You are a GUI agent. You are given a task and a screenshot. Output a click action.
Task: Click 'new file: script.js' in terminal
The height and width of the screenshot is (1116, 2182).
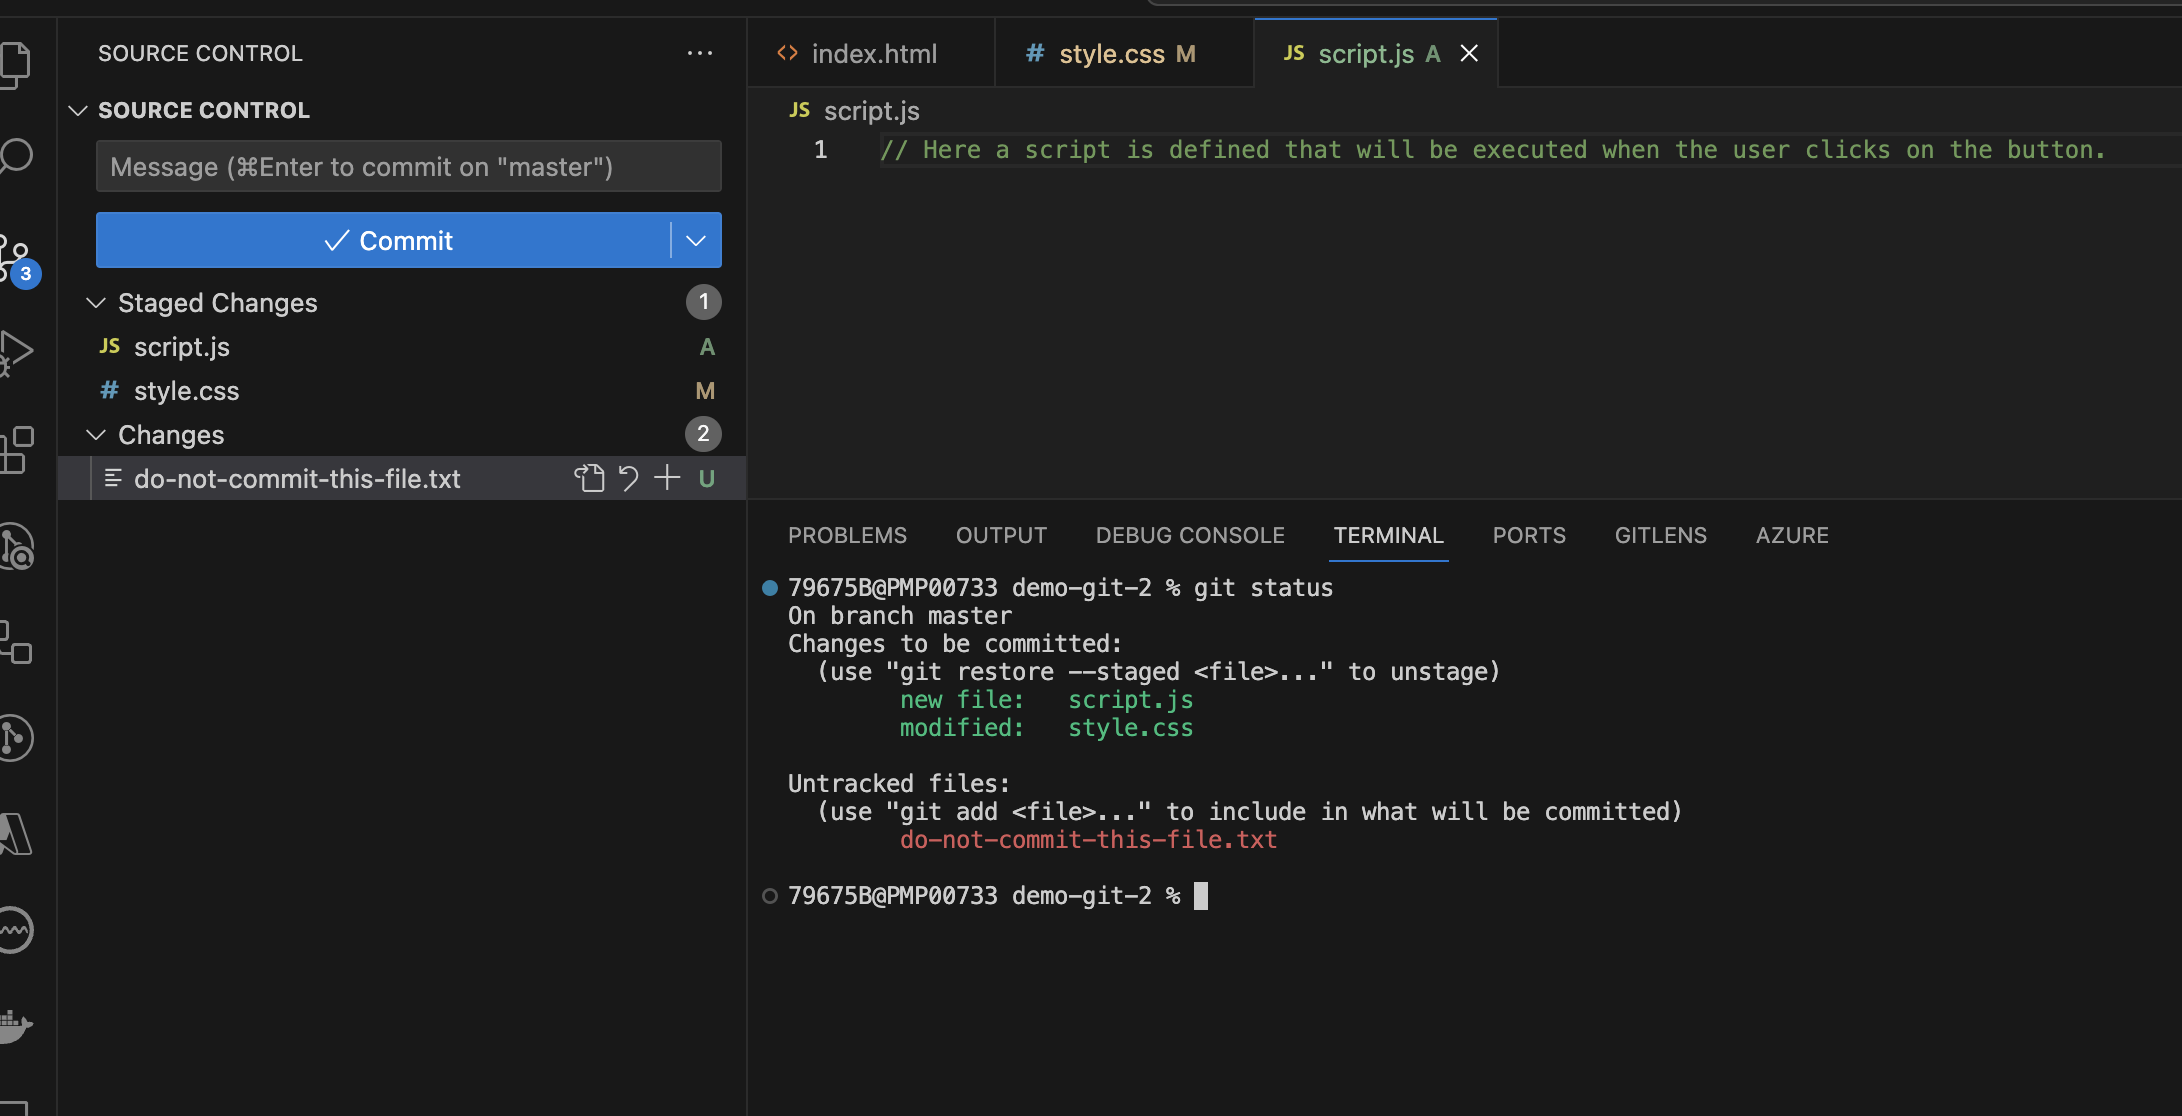point(1046,699)
